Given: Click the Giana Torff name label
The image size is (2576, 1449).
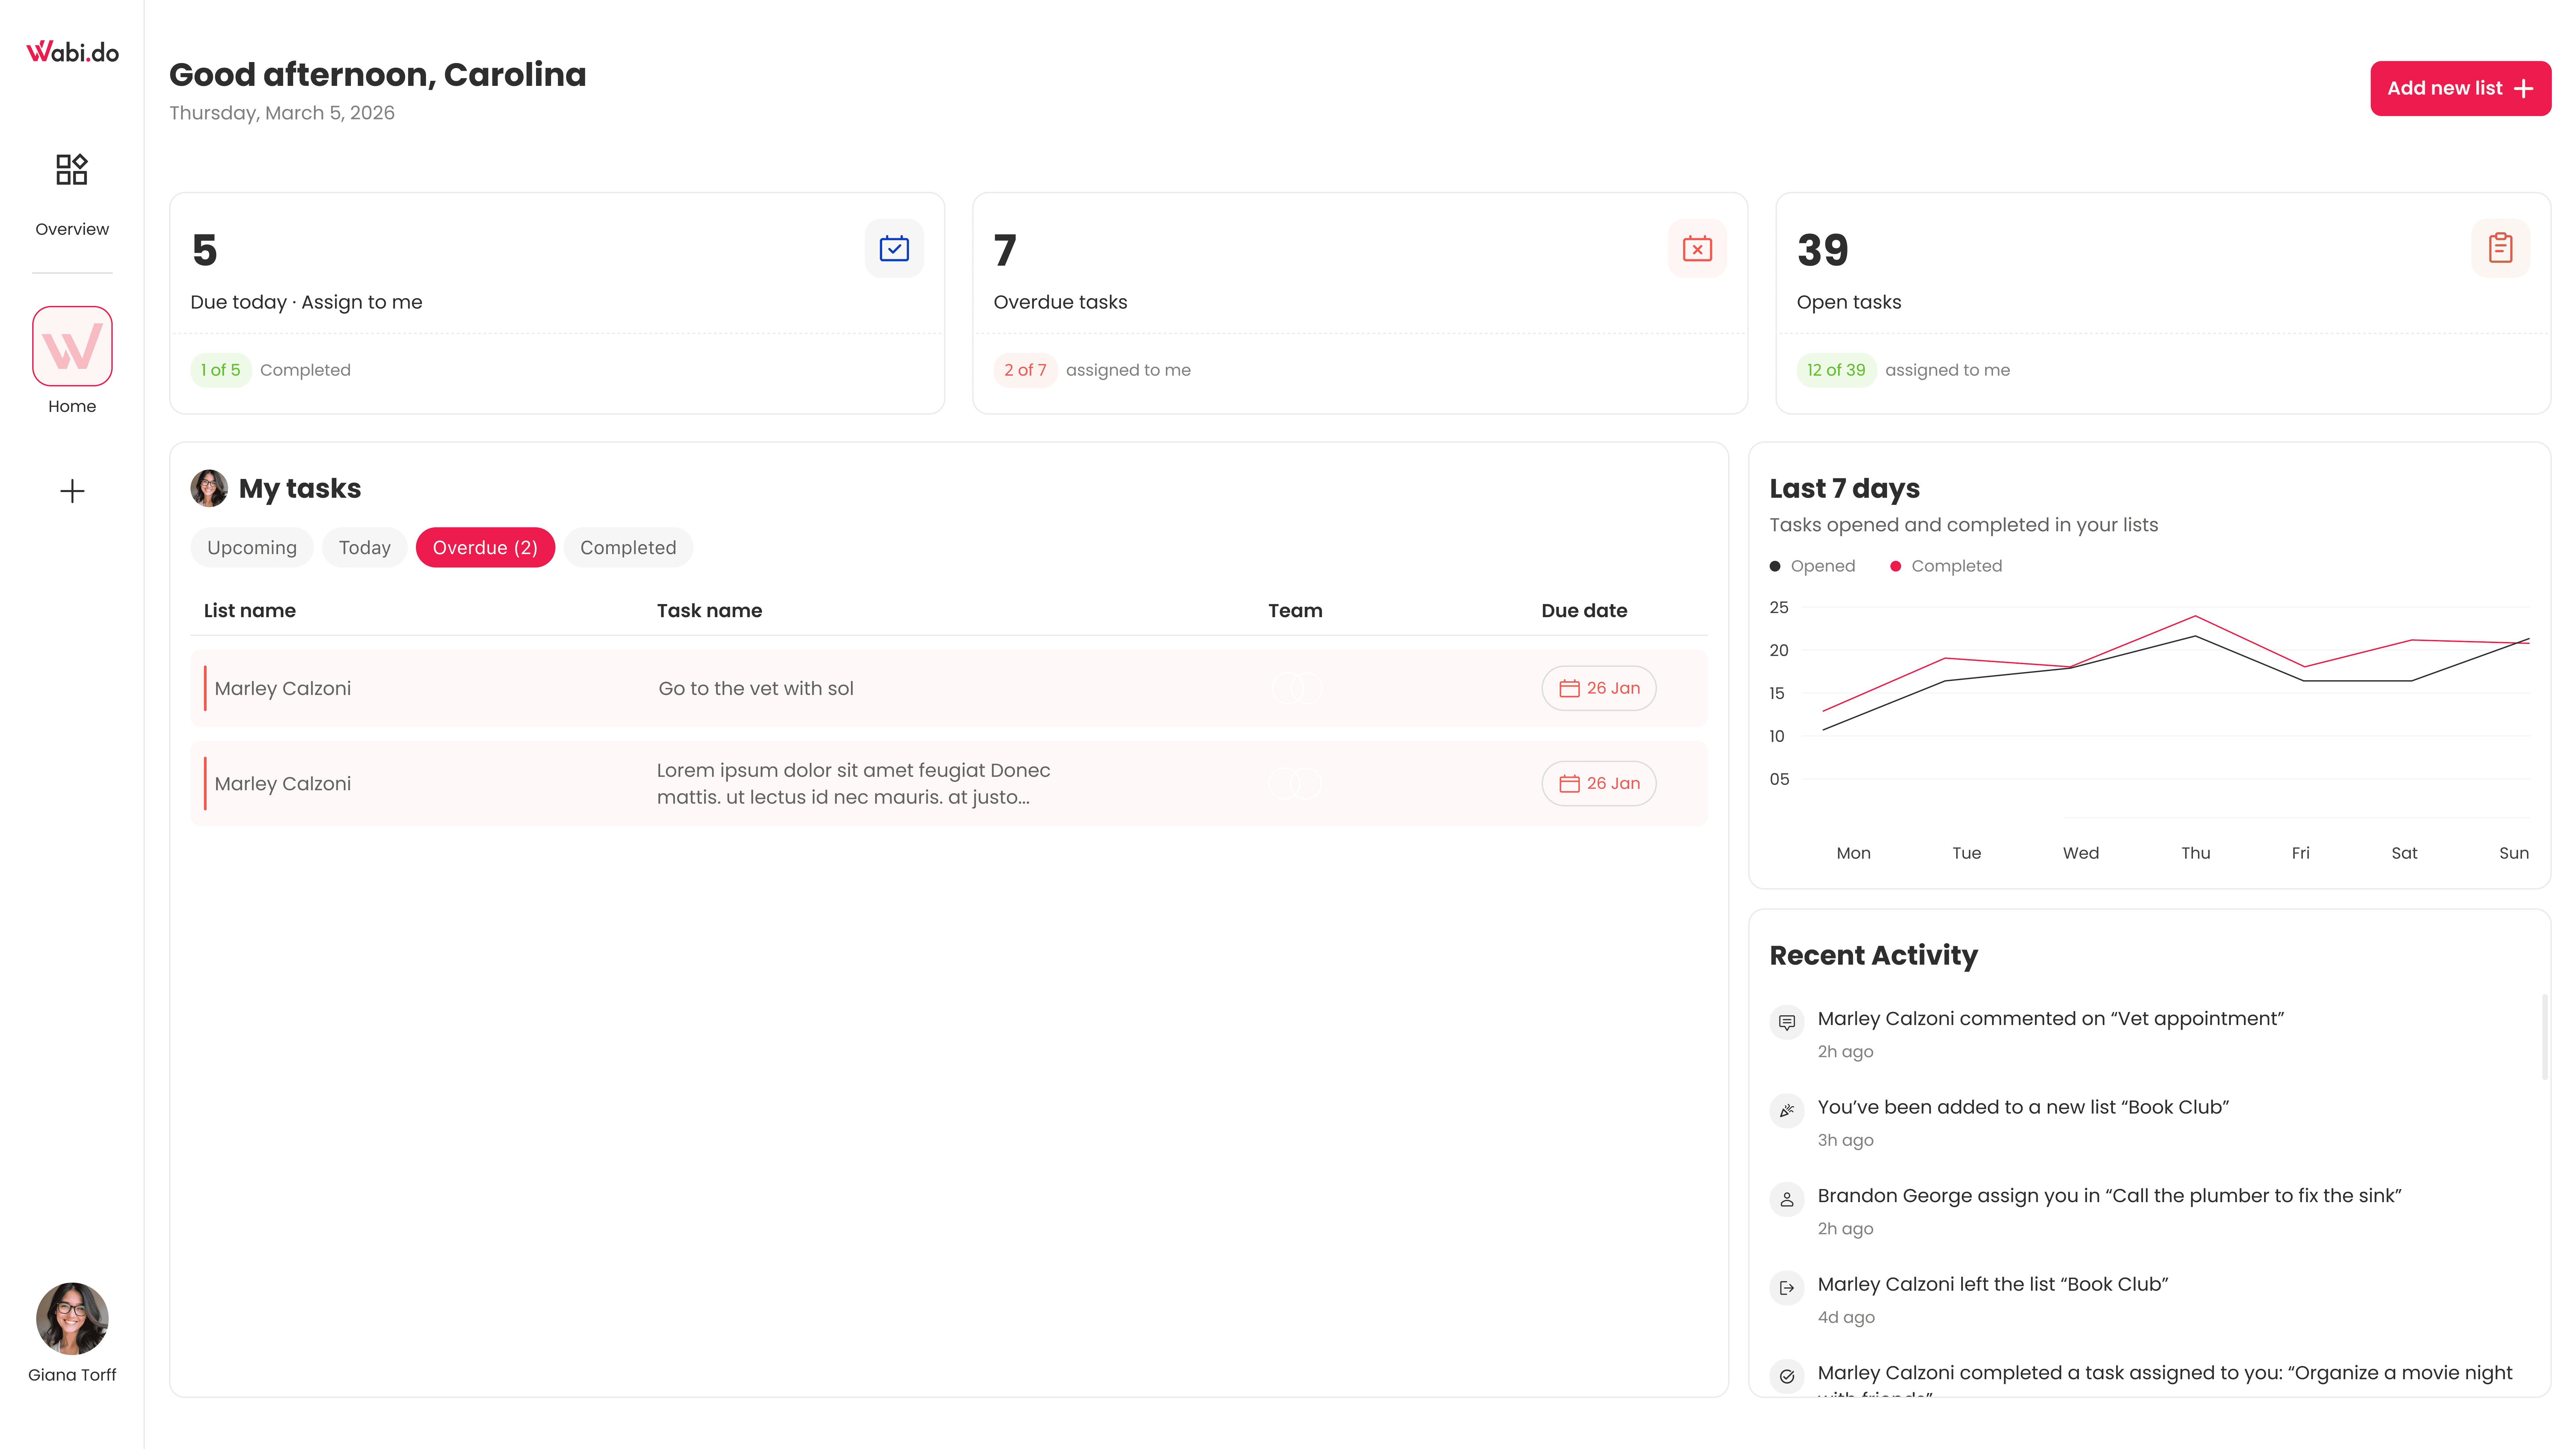Looking at the screenshot, I should (72, 1375).
